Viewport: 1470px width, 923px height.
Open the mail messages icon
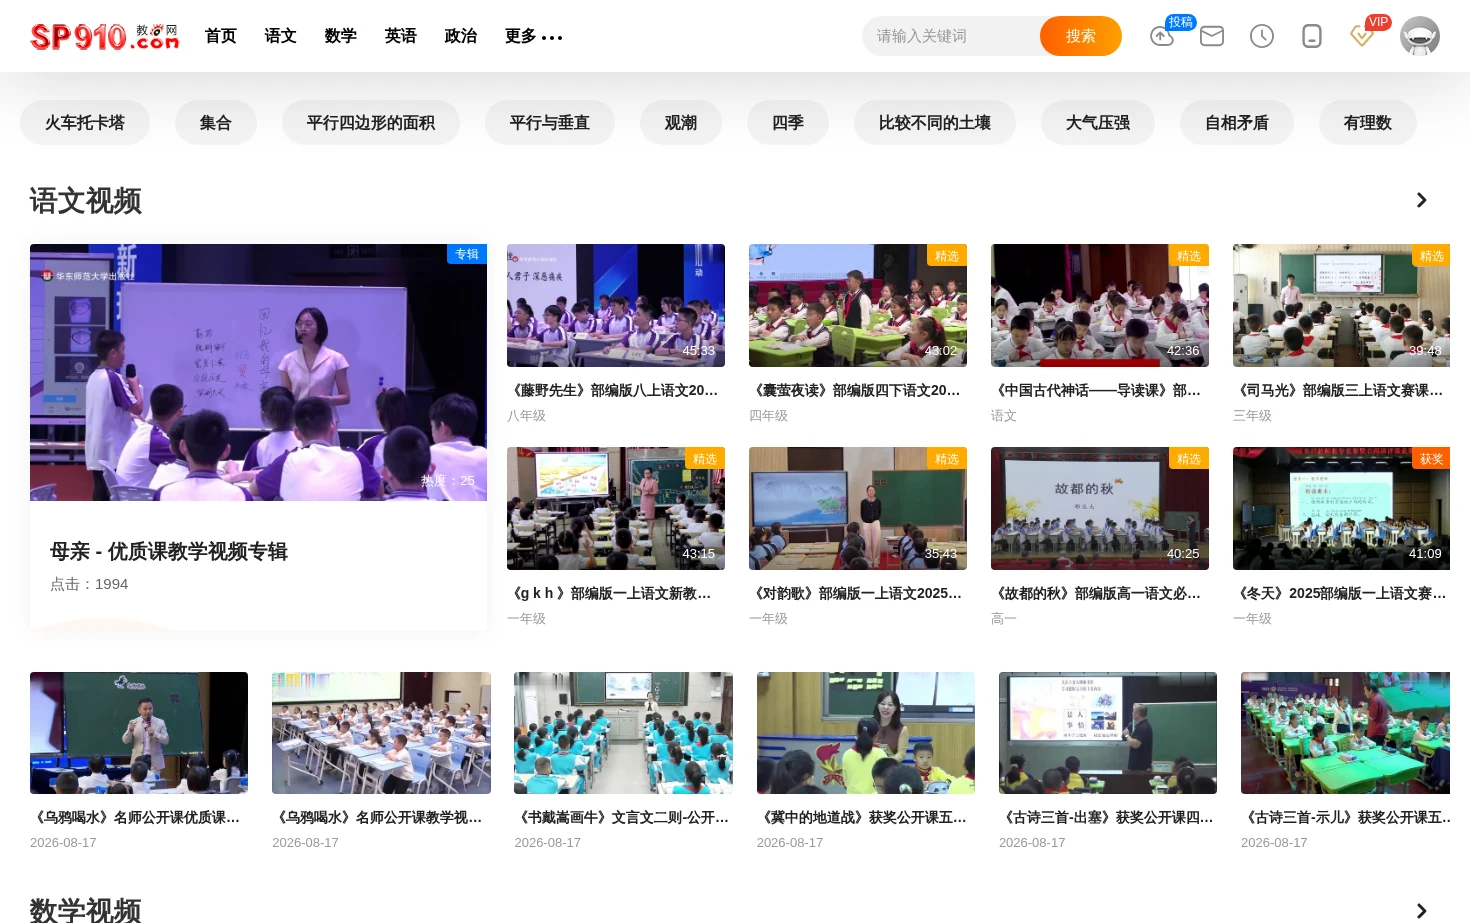click(1212, 36)
